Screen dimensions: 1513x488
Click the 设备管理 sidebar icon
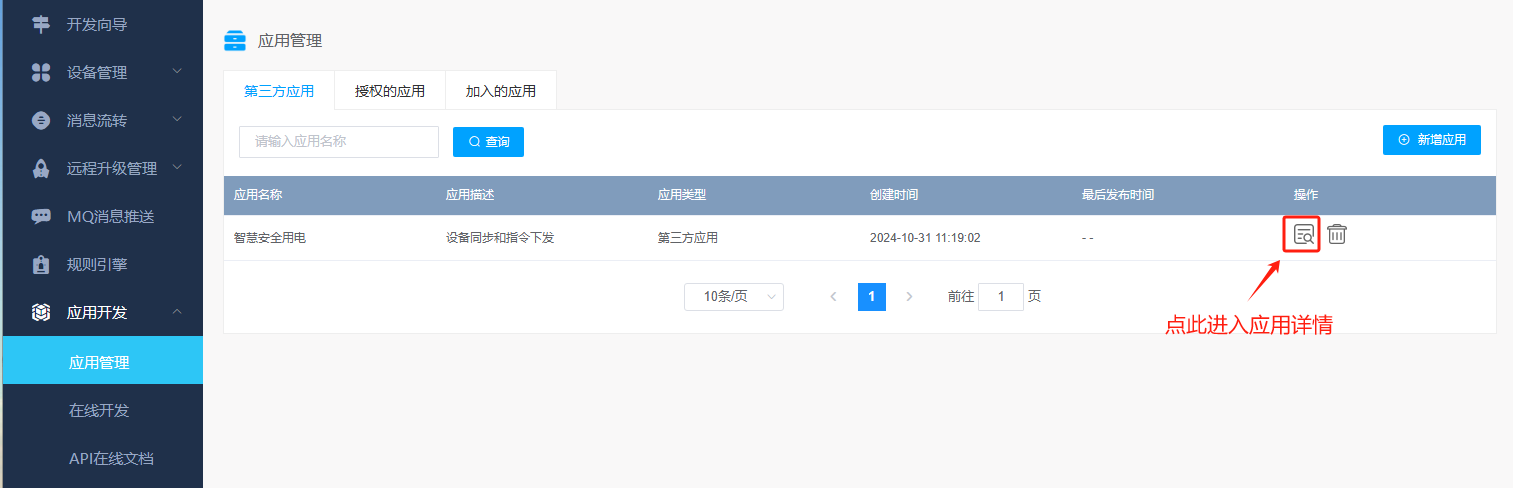pos(41,72)
